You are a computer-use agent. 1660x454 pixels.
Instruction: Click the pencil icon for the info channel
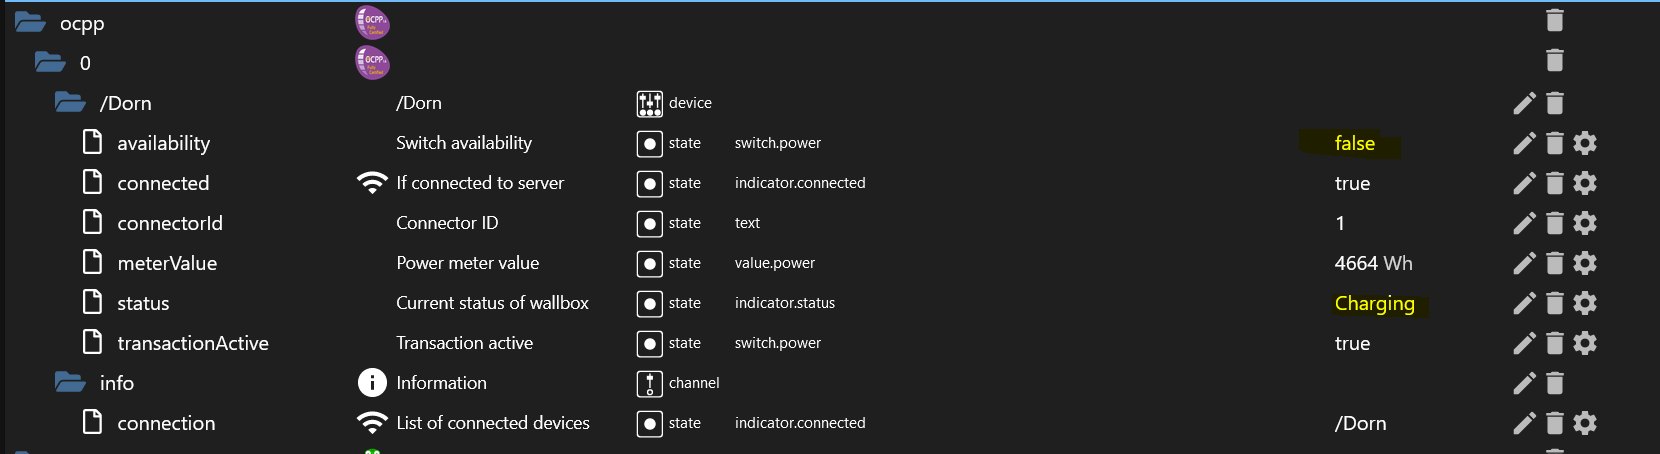1524,383
